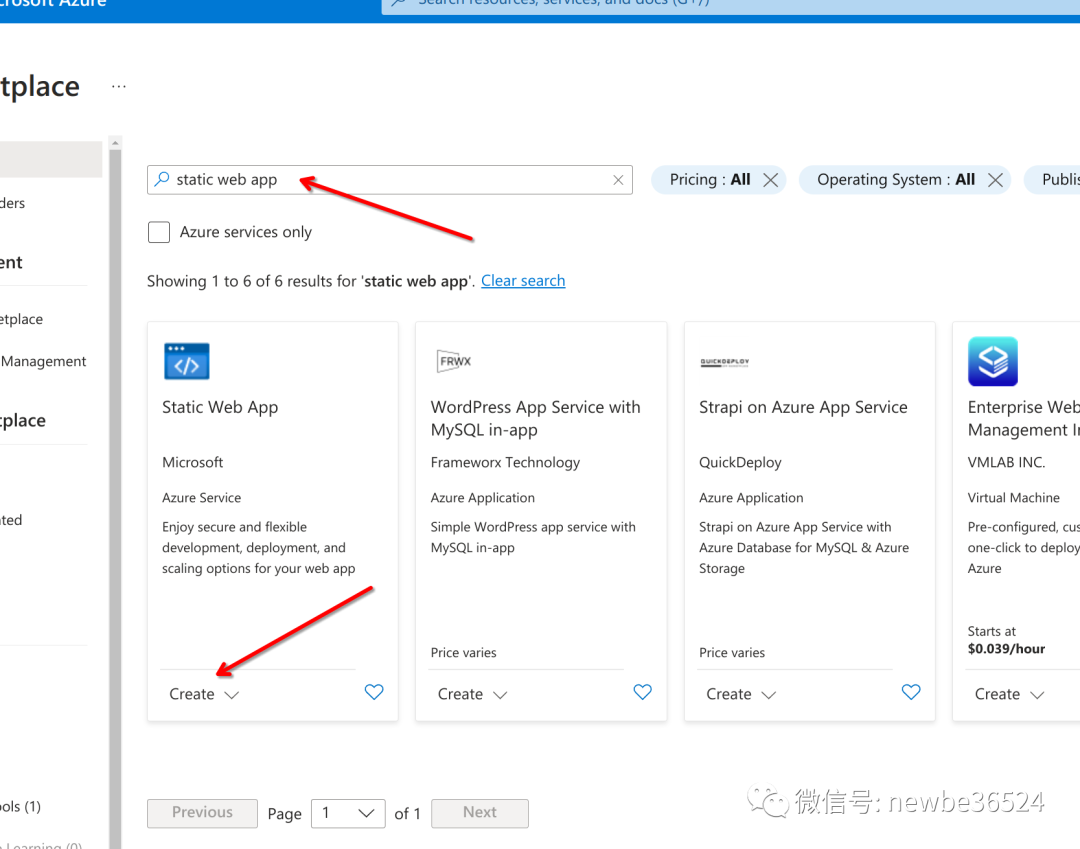Viewport: 1080px width, 849px height.
Task: Click the magnifier icon in marketplace search
Action: [162, 180]
